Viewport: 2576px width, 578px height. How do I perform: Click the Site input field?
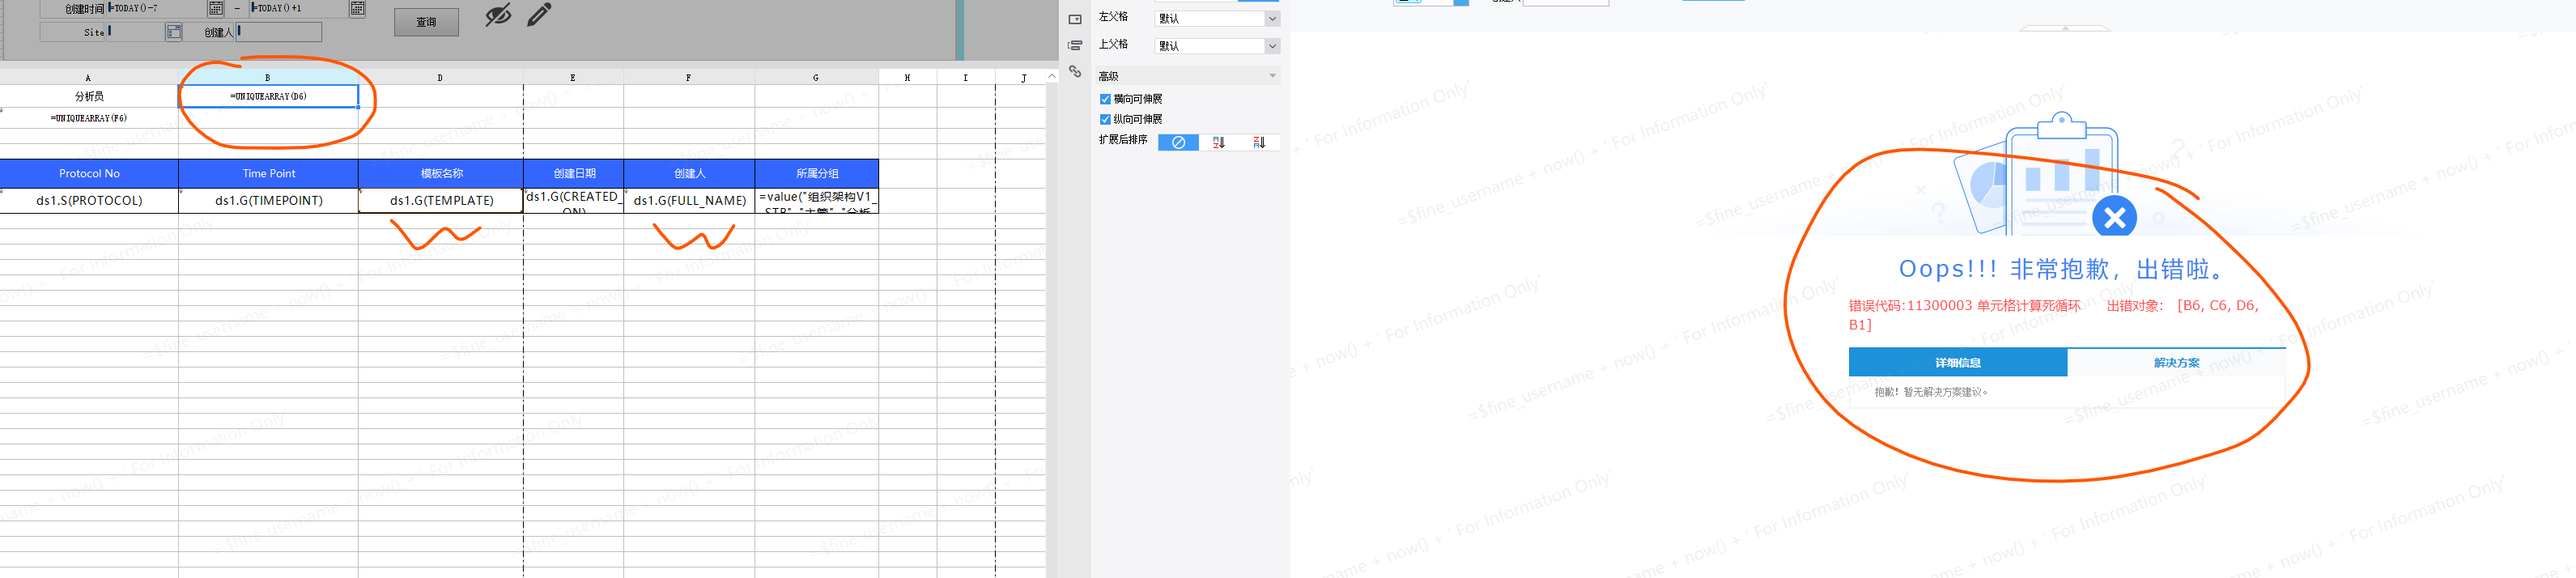coord(136,32)
